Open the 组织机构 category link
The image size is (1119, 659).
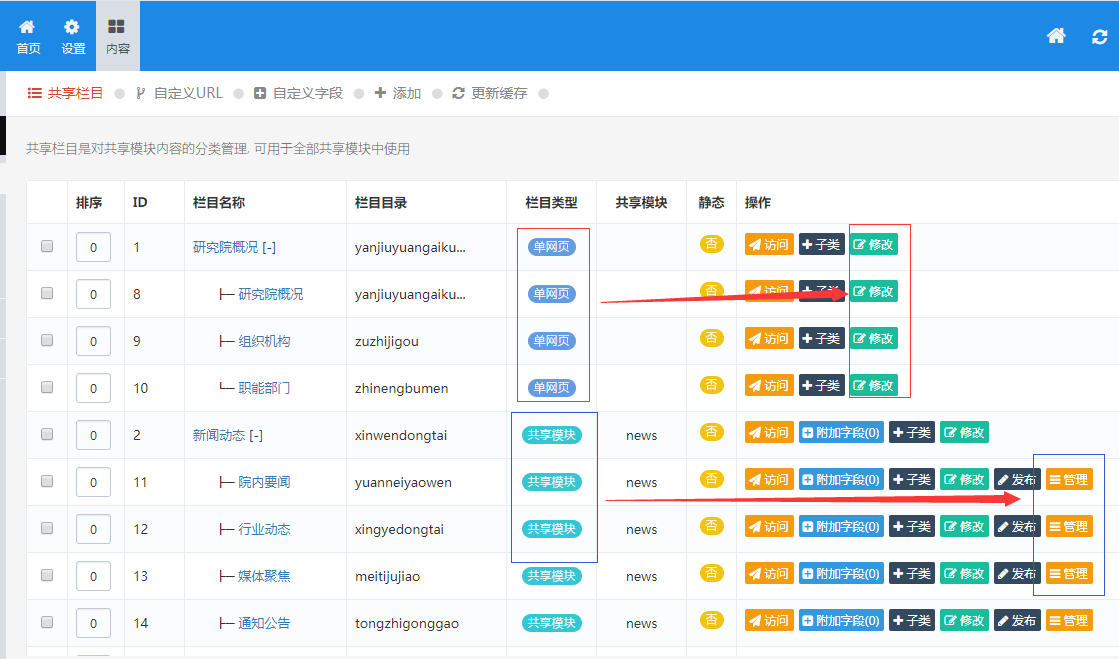coord(264,341)
